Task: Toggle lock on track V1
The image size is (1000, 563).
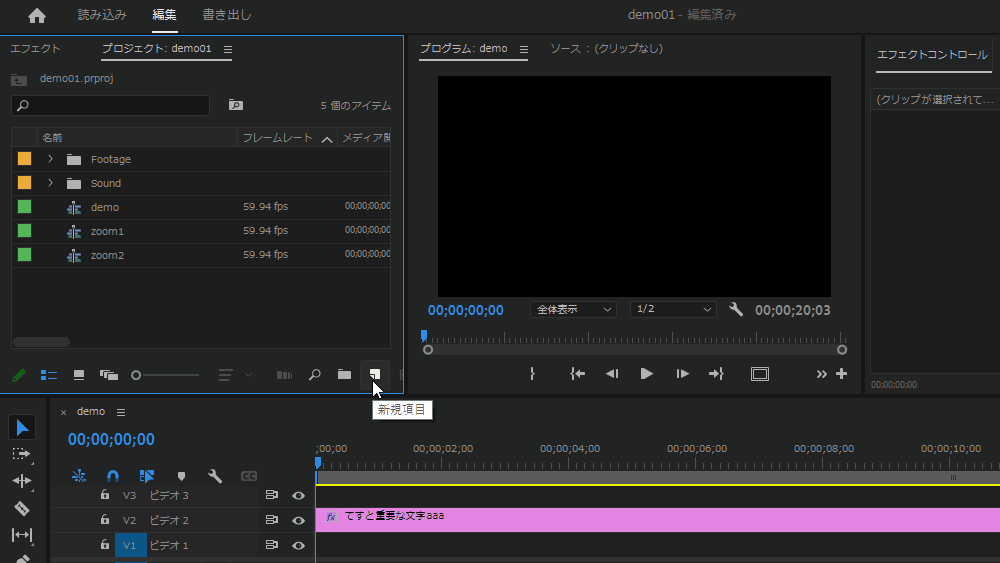Action: pyautogui.click(x=105, y=544)
